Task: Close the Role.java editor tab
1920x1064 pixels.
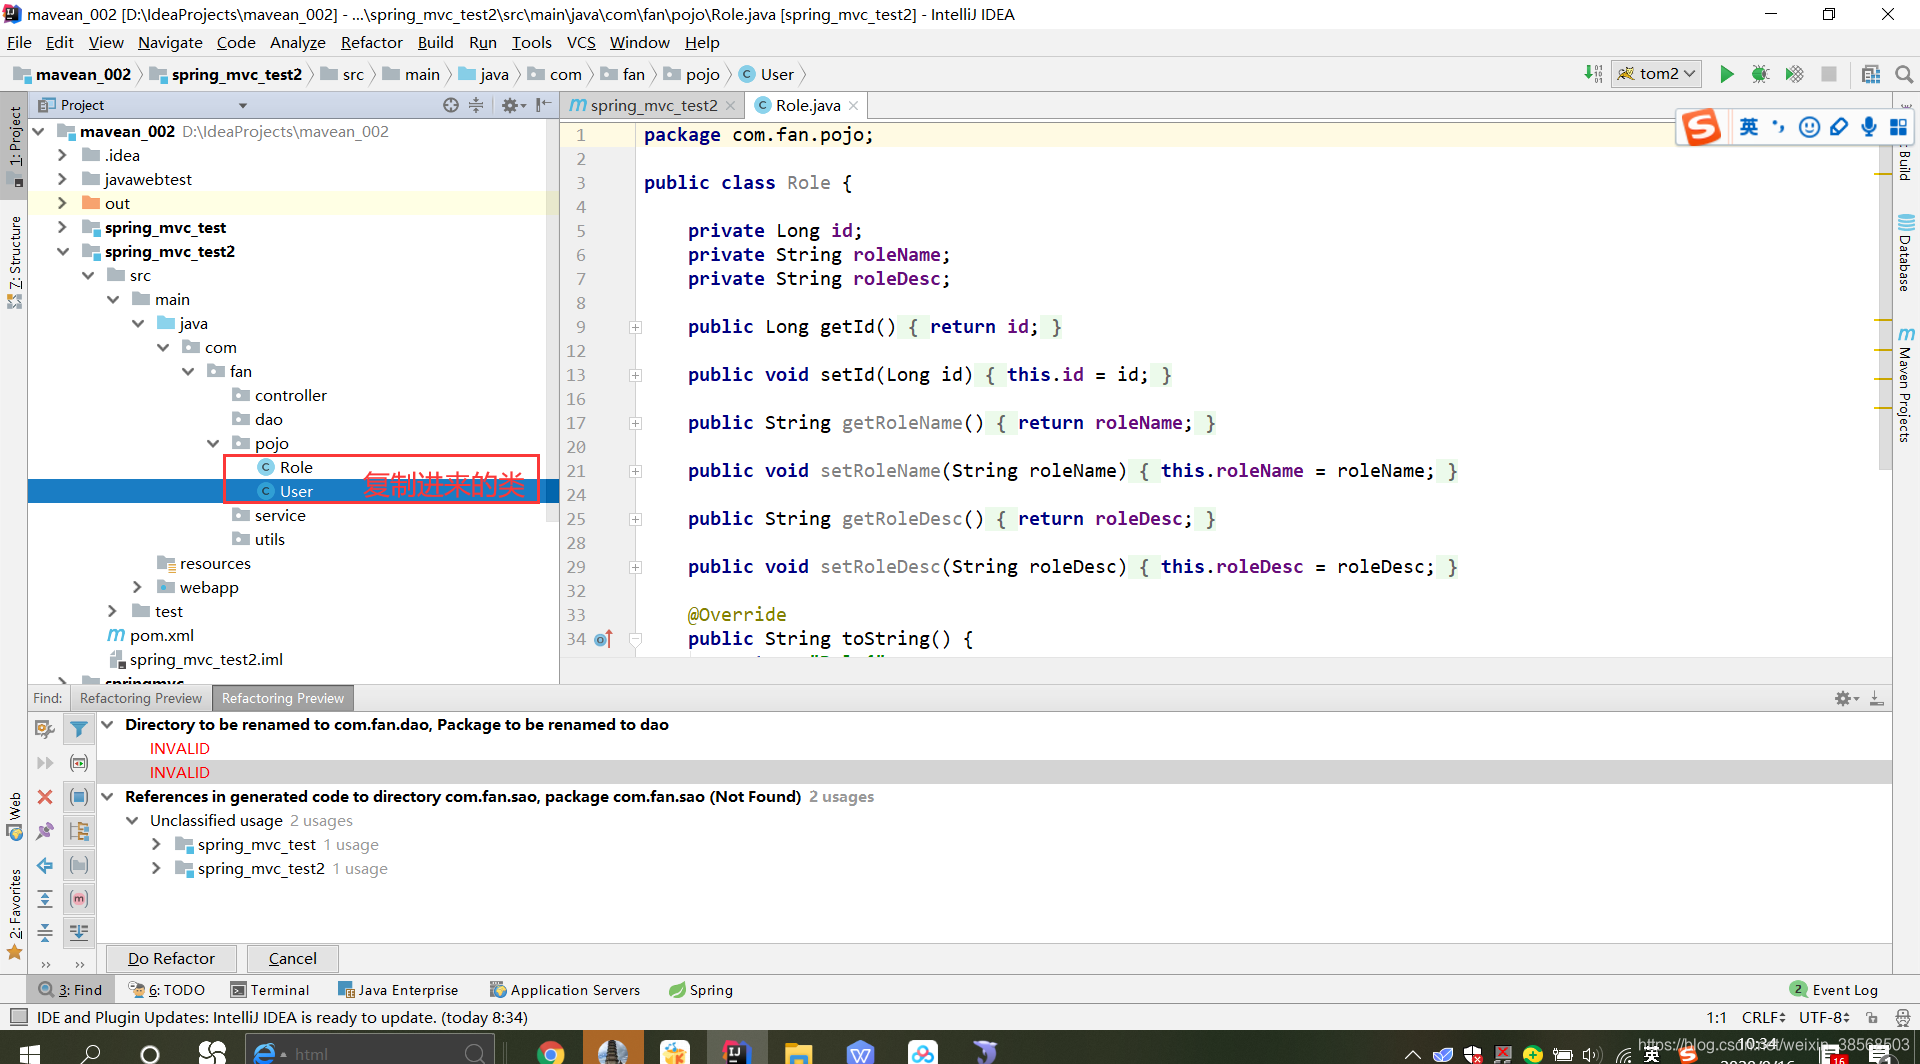Action: [853, 105]
